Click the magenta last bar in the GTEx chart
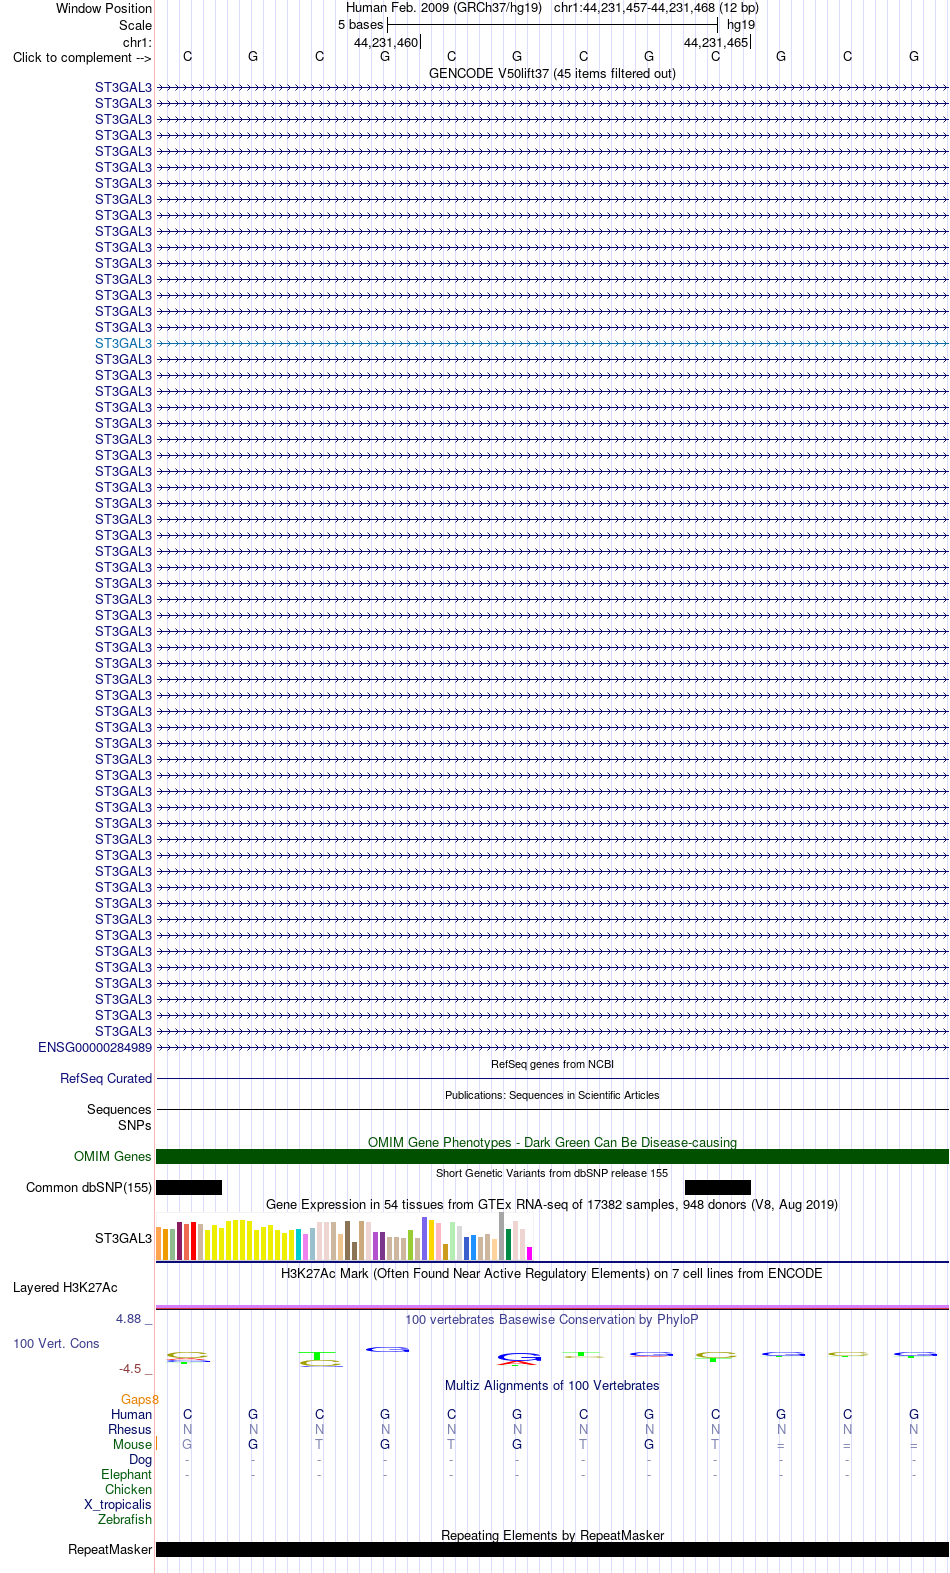This screenshot has width=950, height=1573. (530, 1253)
